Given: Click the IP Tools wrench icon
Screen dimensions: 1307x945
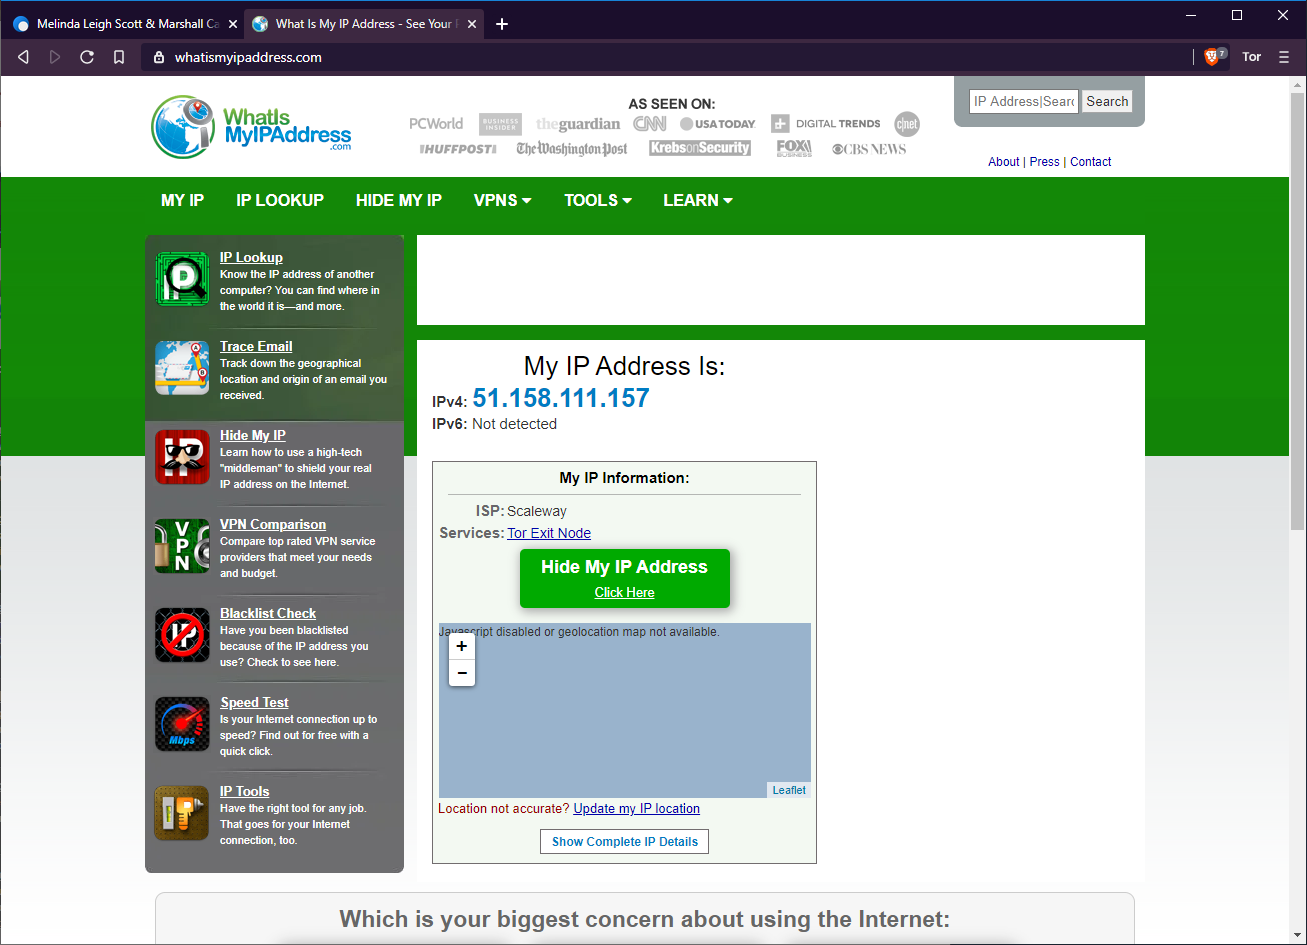Looking at the screenshot, I should click(182, 813).
